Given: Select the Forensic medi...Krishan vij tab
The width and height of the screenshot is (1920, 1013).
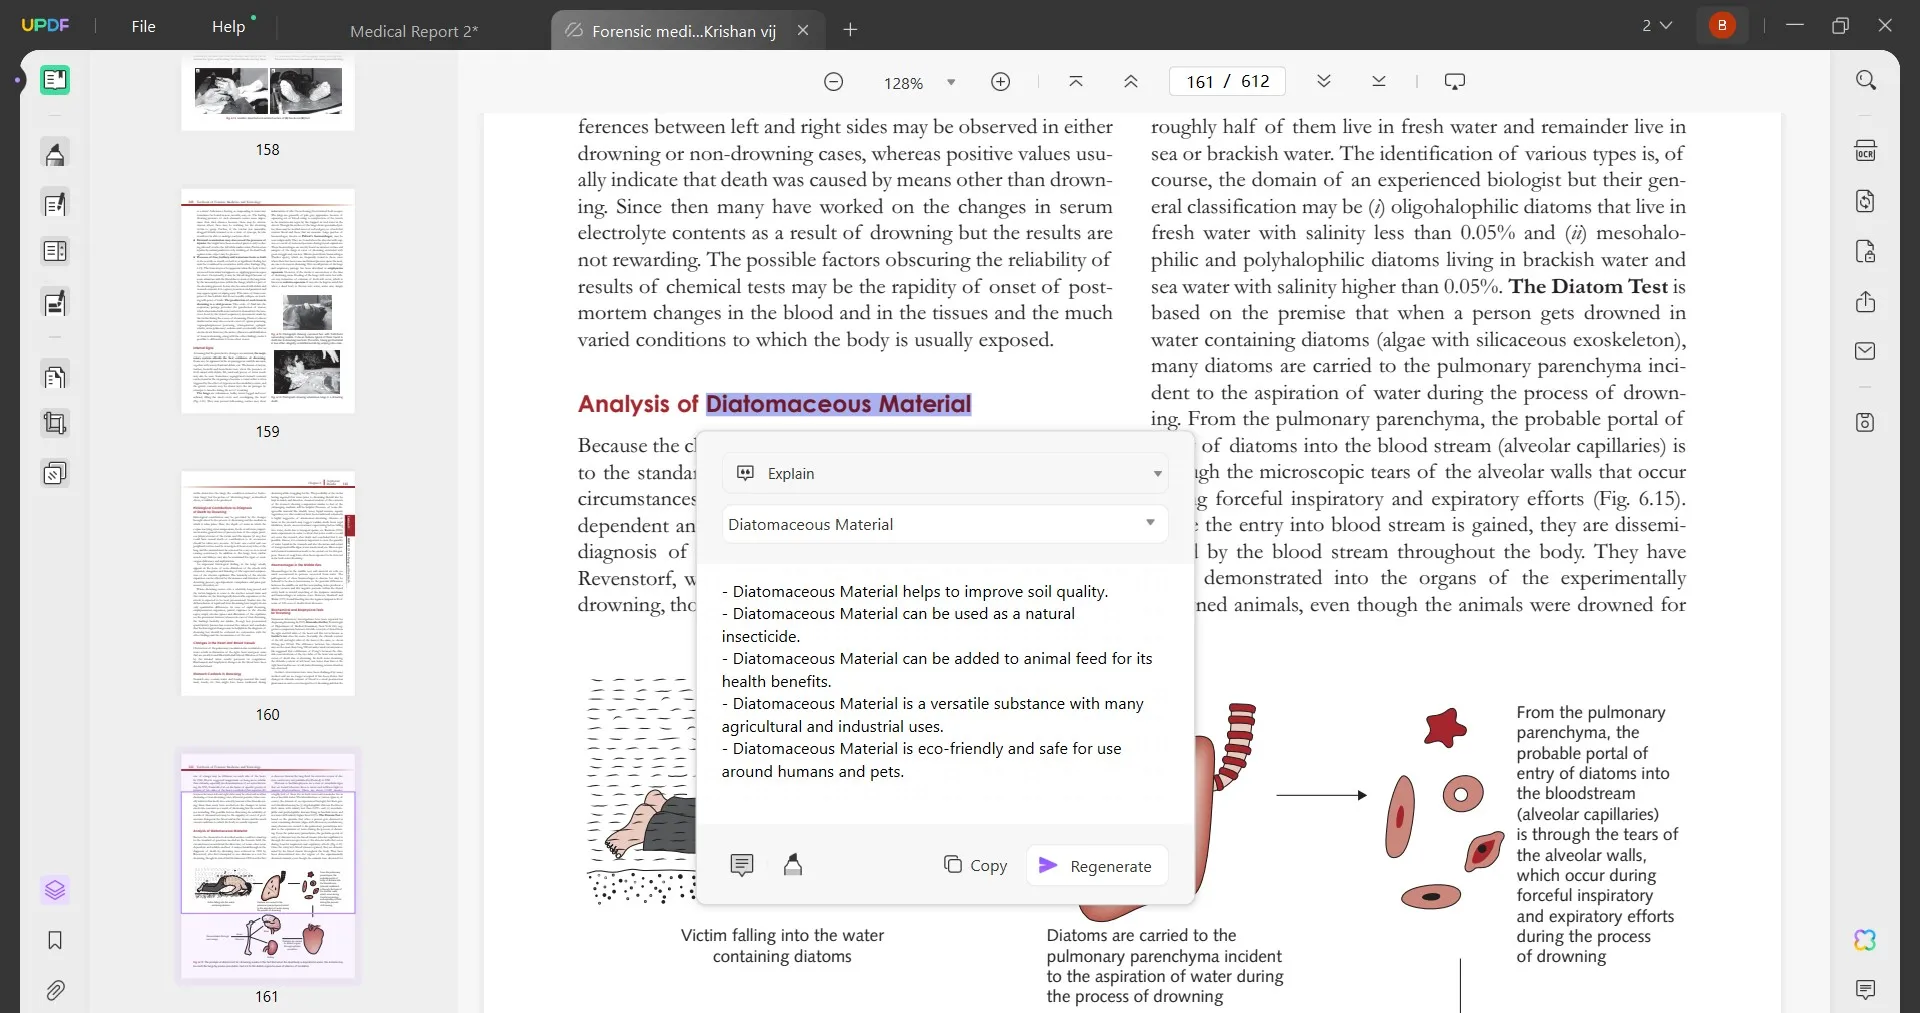Looking at the screenshot, I should tap(684, 31).
